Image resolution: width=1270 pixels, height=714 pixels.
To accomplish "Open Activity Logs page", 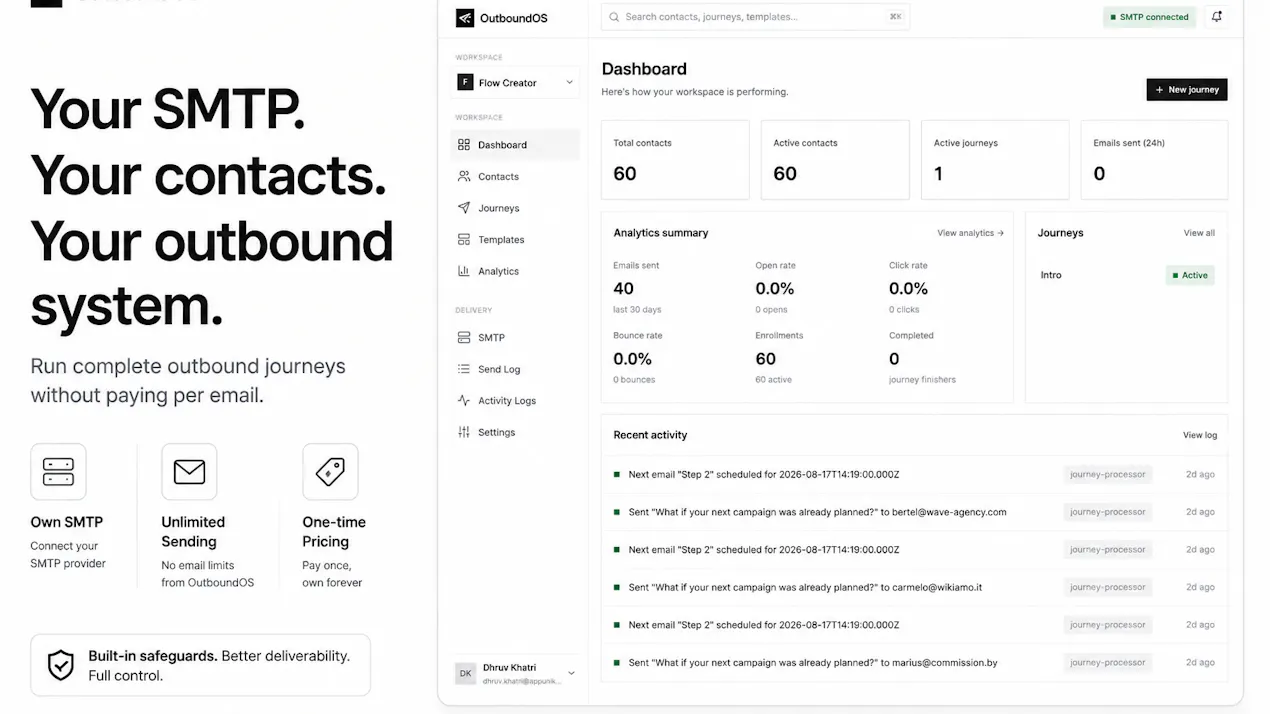I will [x=515, y=401].
